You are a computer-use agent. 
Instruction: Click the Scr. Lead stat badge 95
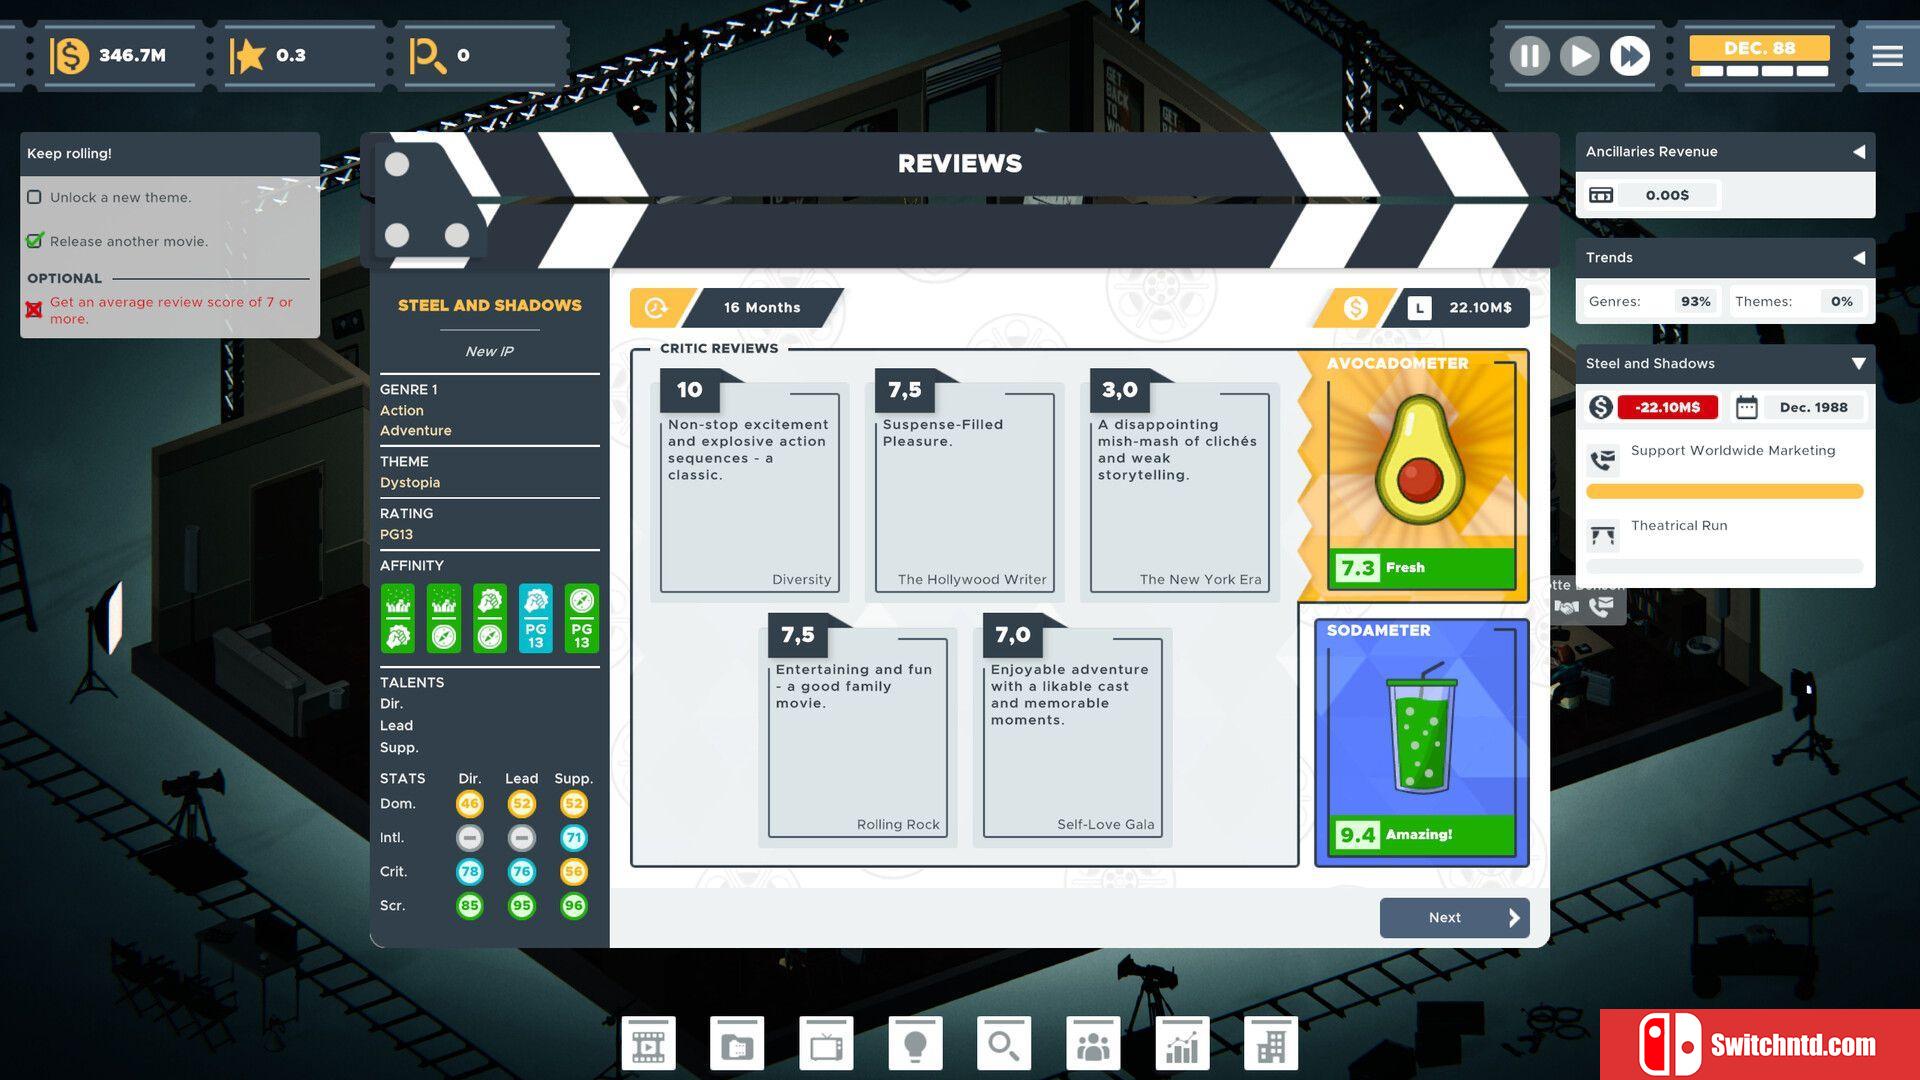click(x=521, y=906)
